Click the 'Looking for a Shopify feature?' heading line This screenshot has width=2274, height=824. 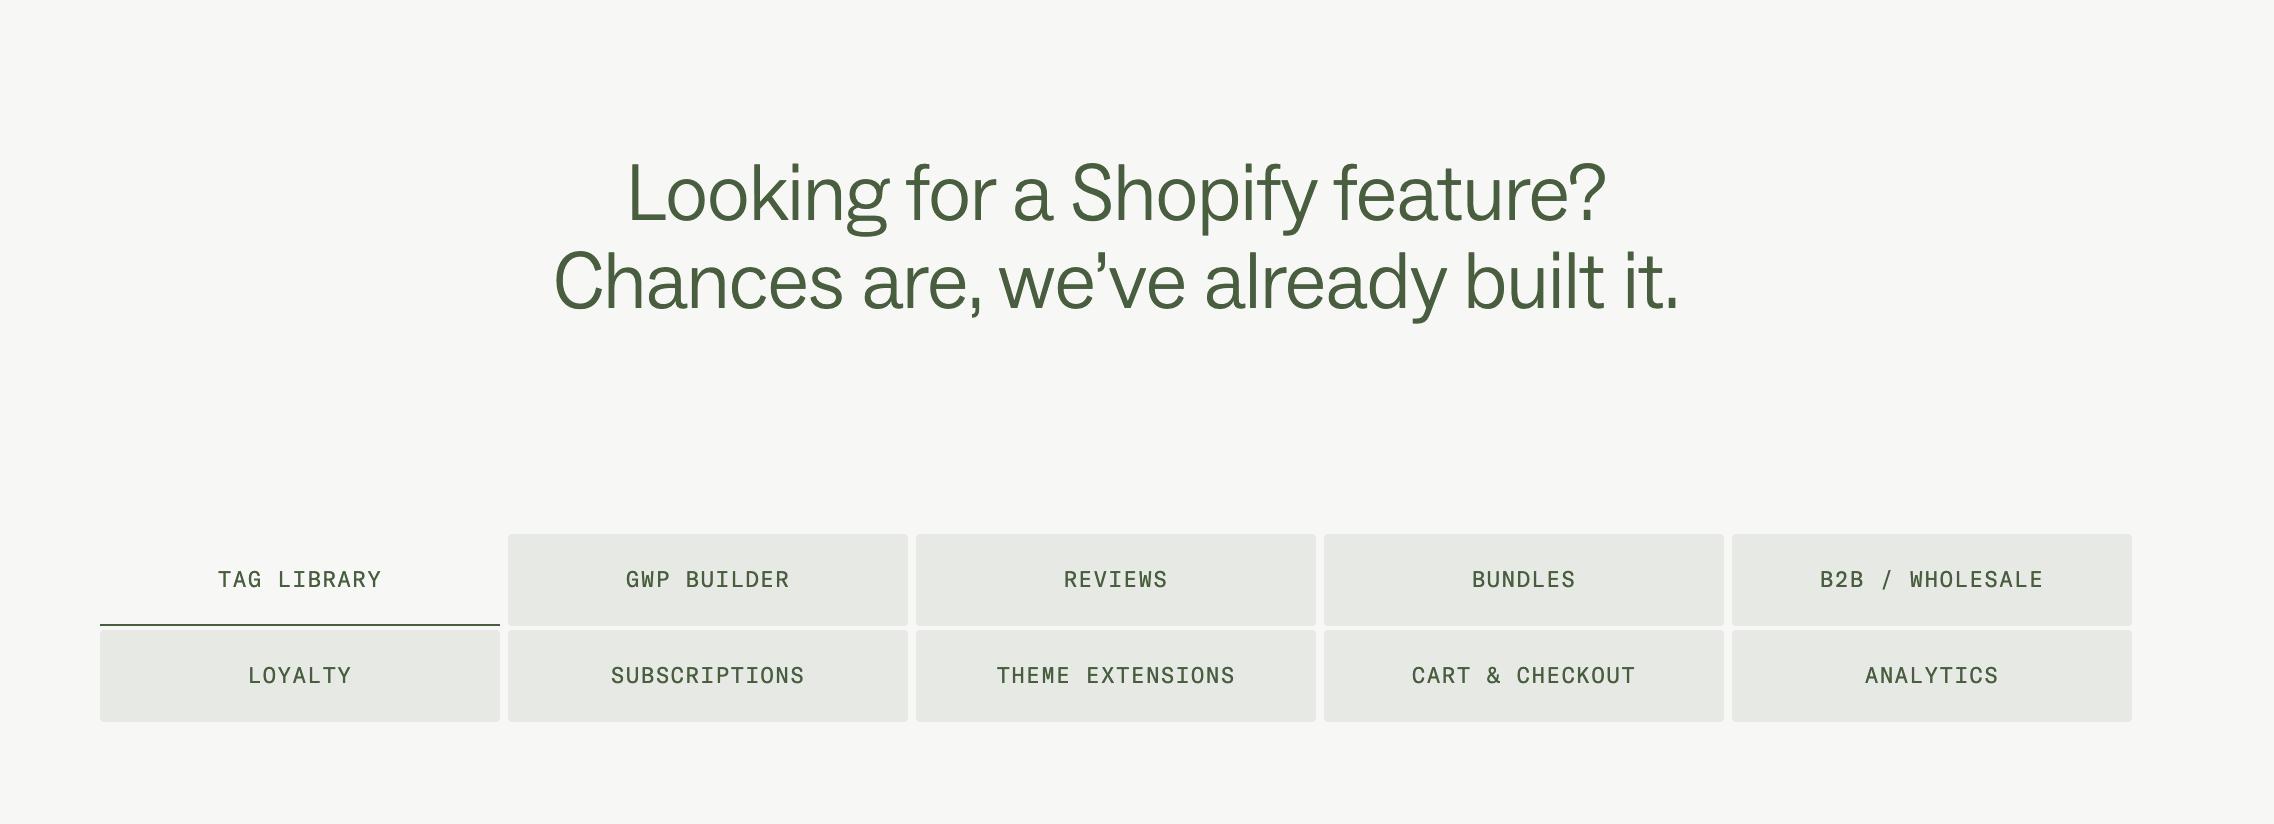(1116, 193)
